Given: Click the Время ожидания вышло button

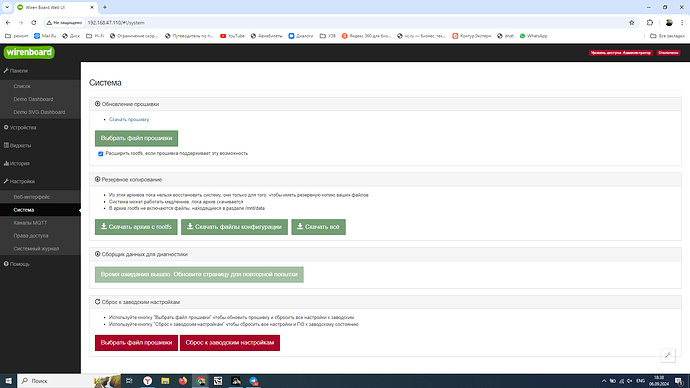Looking at the screenshot, I should [199, 275].
